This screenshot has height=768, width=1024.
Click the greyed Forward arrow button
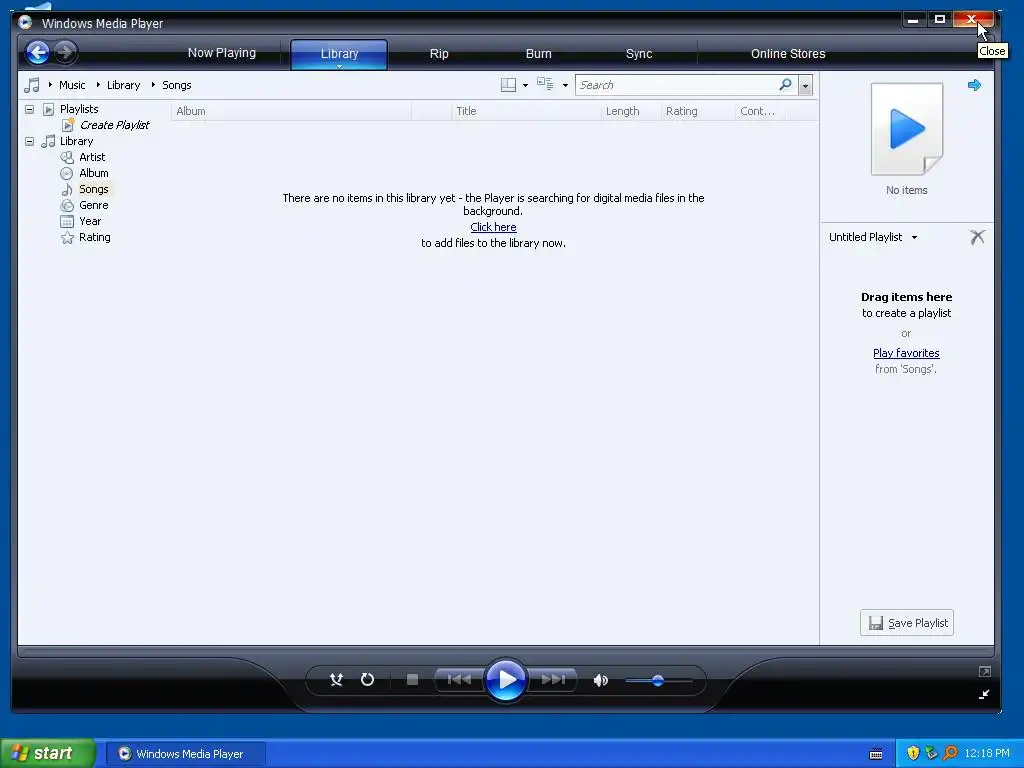click(65, 52)
